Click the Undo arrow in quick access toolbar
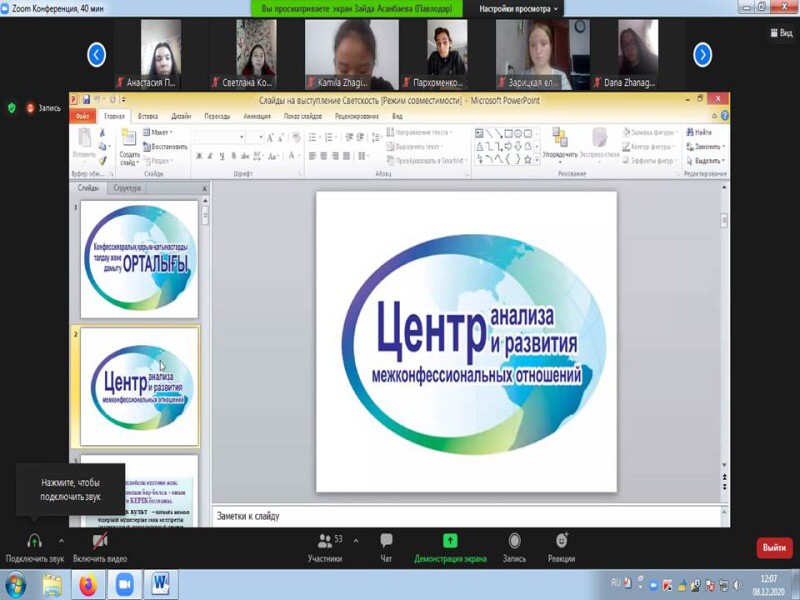The height and width of the screenshot is (600, 800). 97,99
